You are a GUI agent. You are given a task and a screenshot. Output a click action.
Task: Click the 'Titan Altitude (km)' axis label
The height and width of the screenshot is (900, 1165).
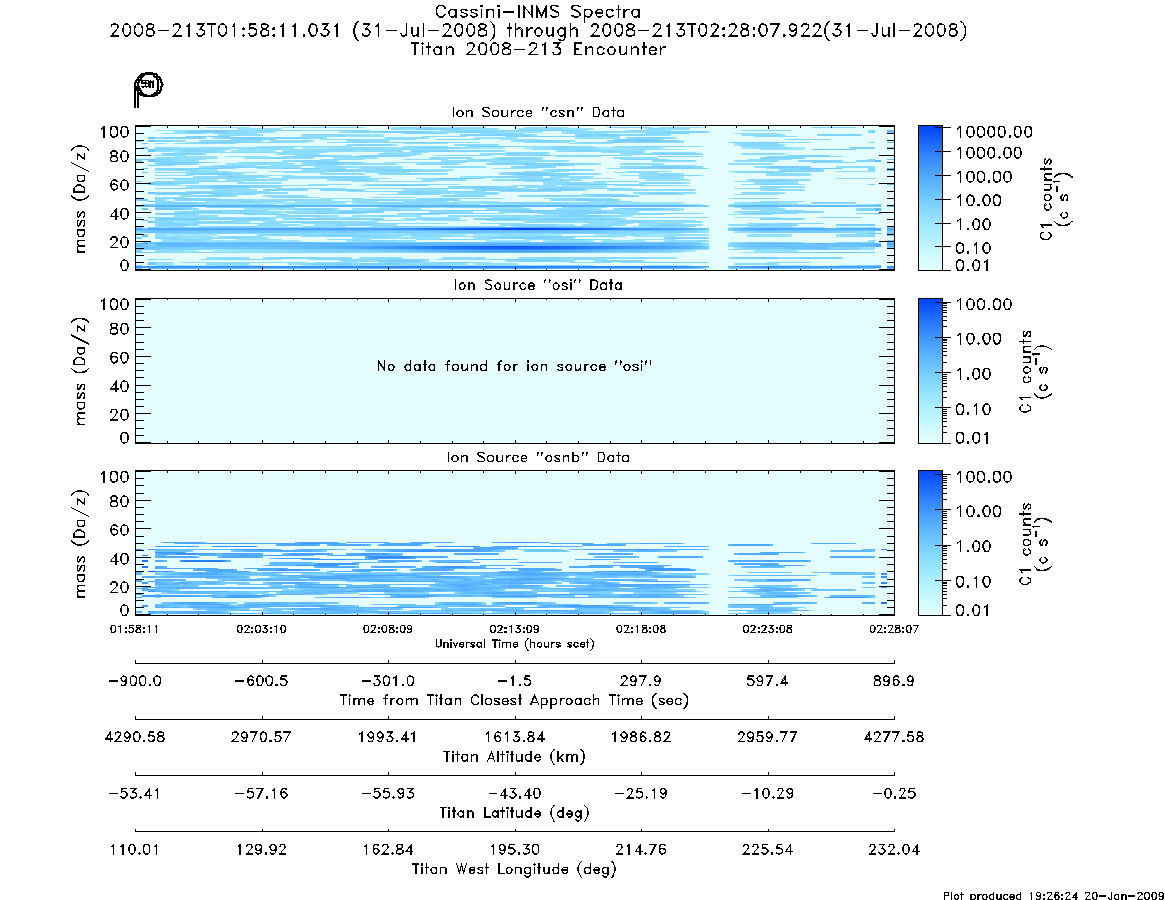pos(514,757)
